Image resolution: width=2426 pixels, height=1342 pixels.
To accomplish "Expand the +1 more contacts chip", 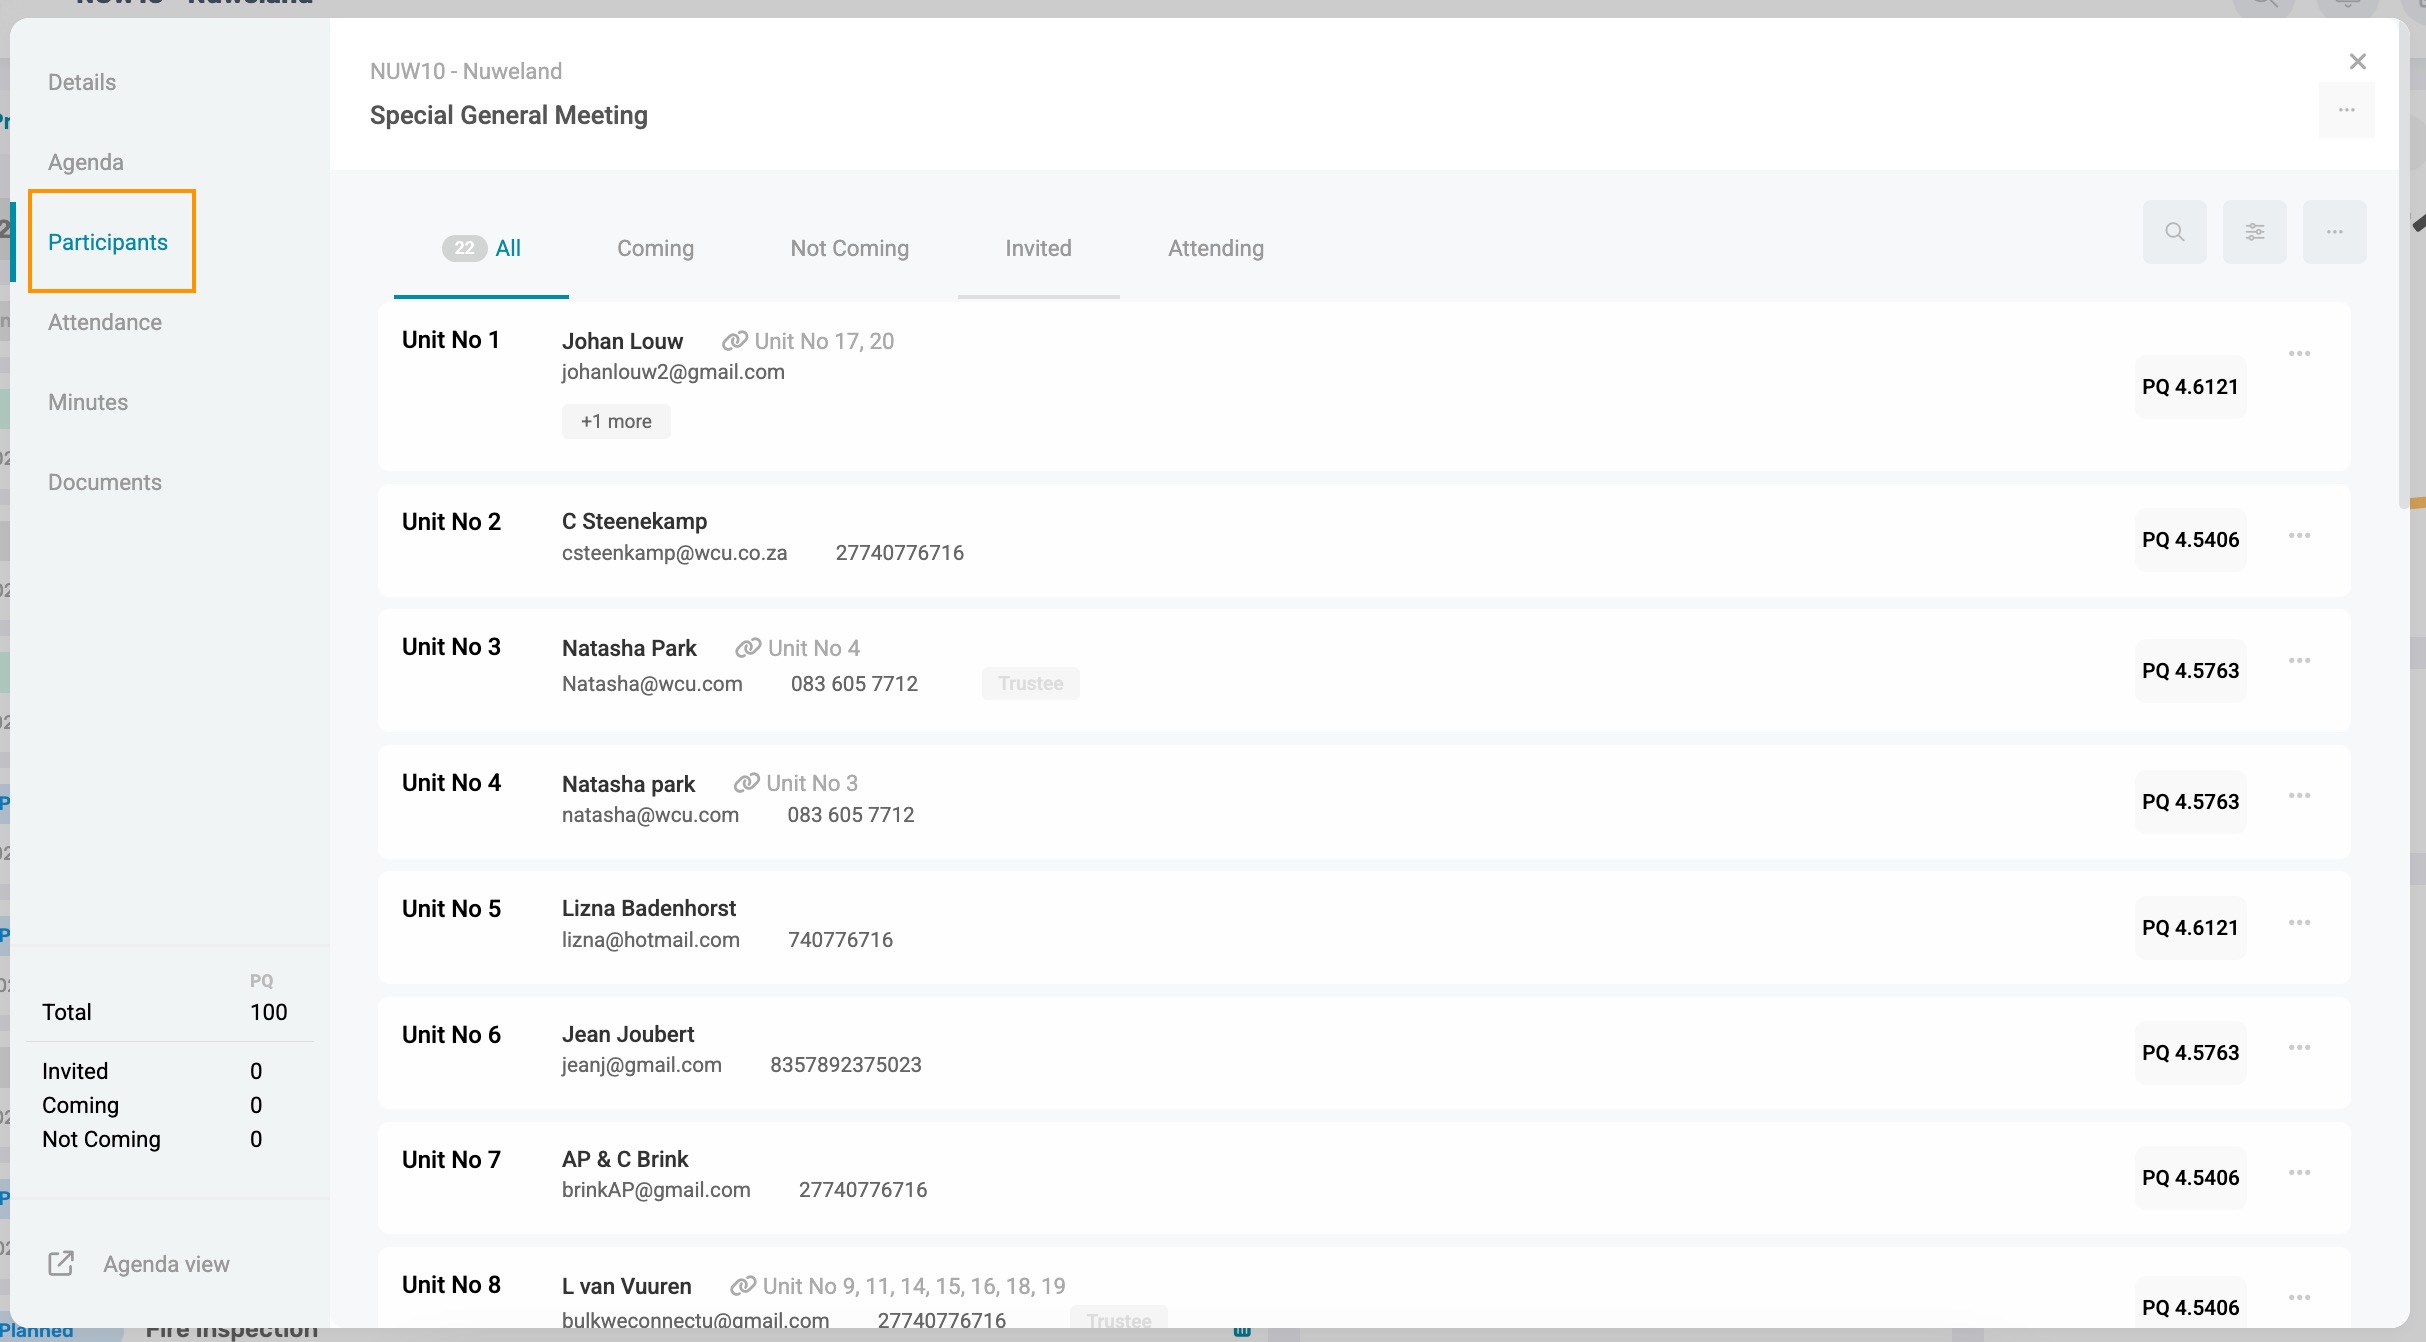I will tap(616, 421).
